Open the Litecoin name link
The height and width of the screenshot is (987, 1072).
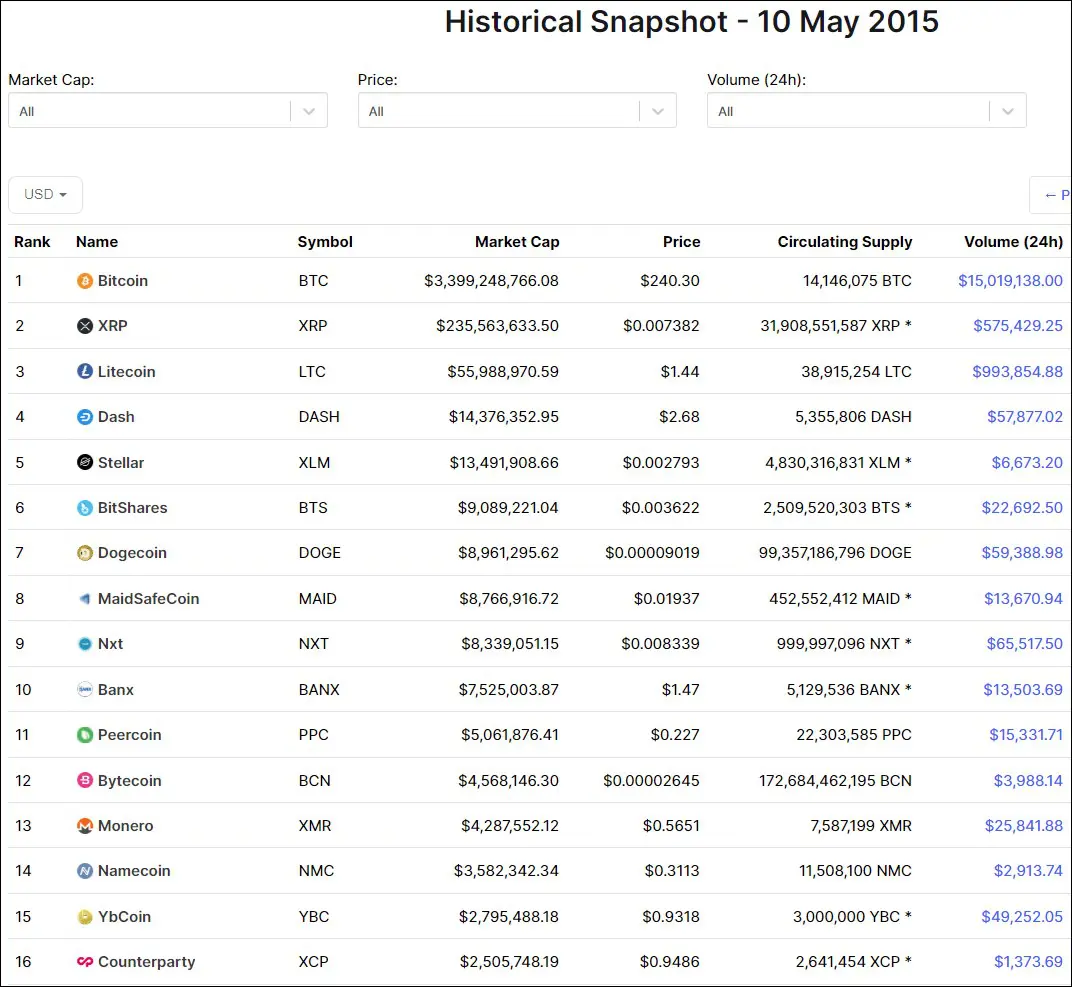126,372
